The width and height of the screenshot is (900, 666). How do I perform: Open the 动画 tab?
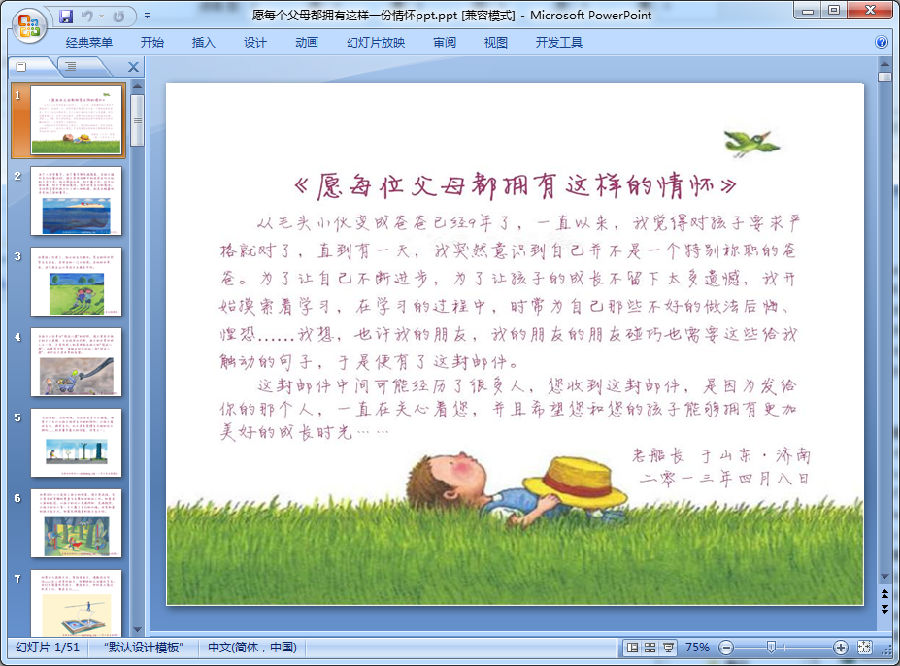click(x=306, y=42)
